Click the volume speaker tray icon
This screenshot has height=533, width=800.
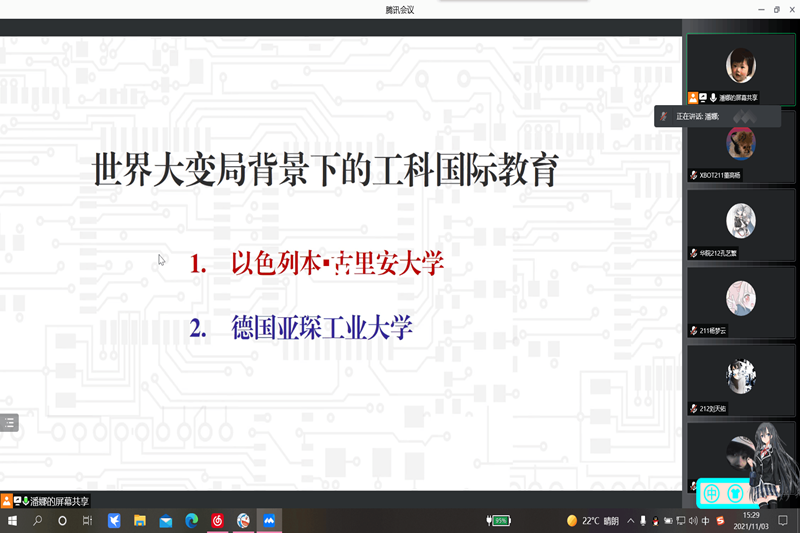click(x=693, y=521)
